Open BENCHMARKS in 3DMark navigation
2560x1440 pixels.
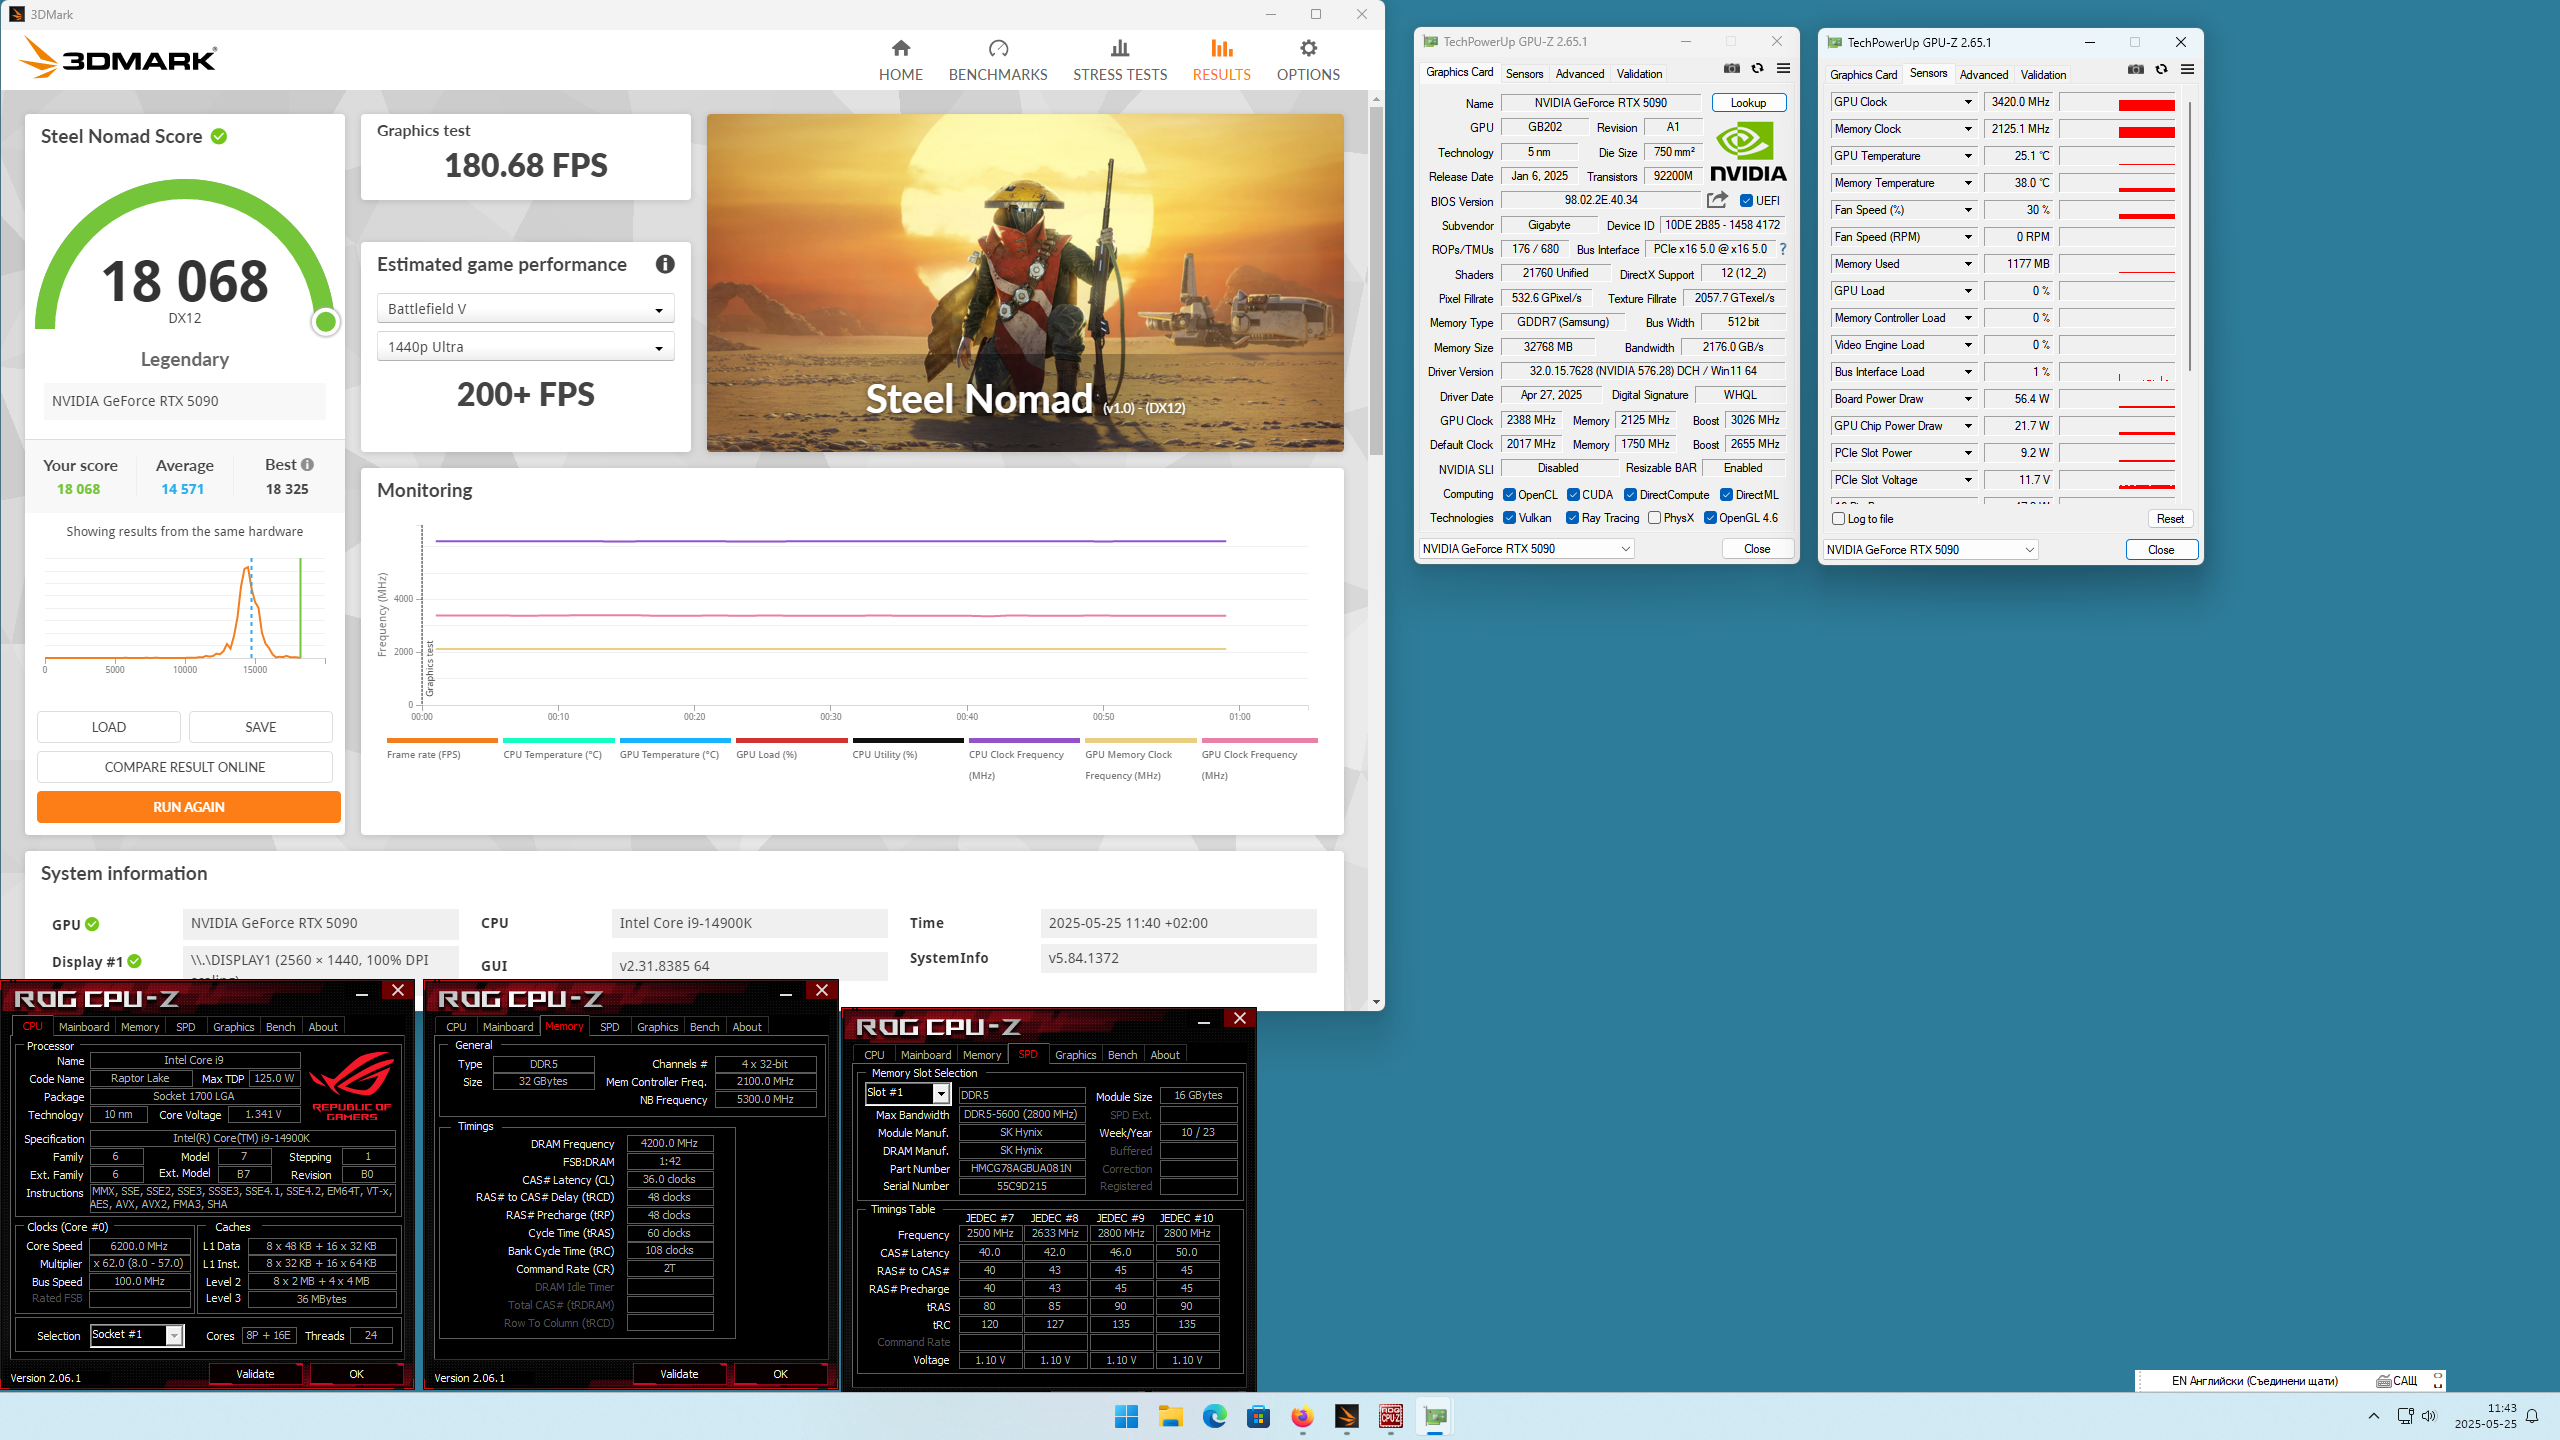pyautogui.click(x=997, y=60)
